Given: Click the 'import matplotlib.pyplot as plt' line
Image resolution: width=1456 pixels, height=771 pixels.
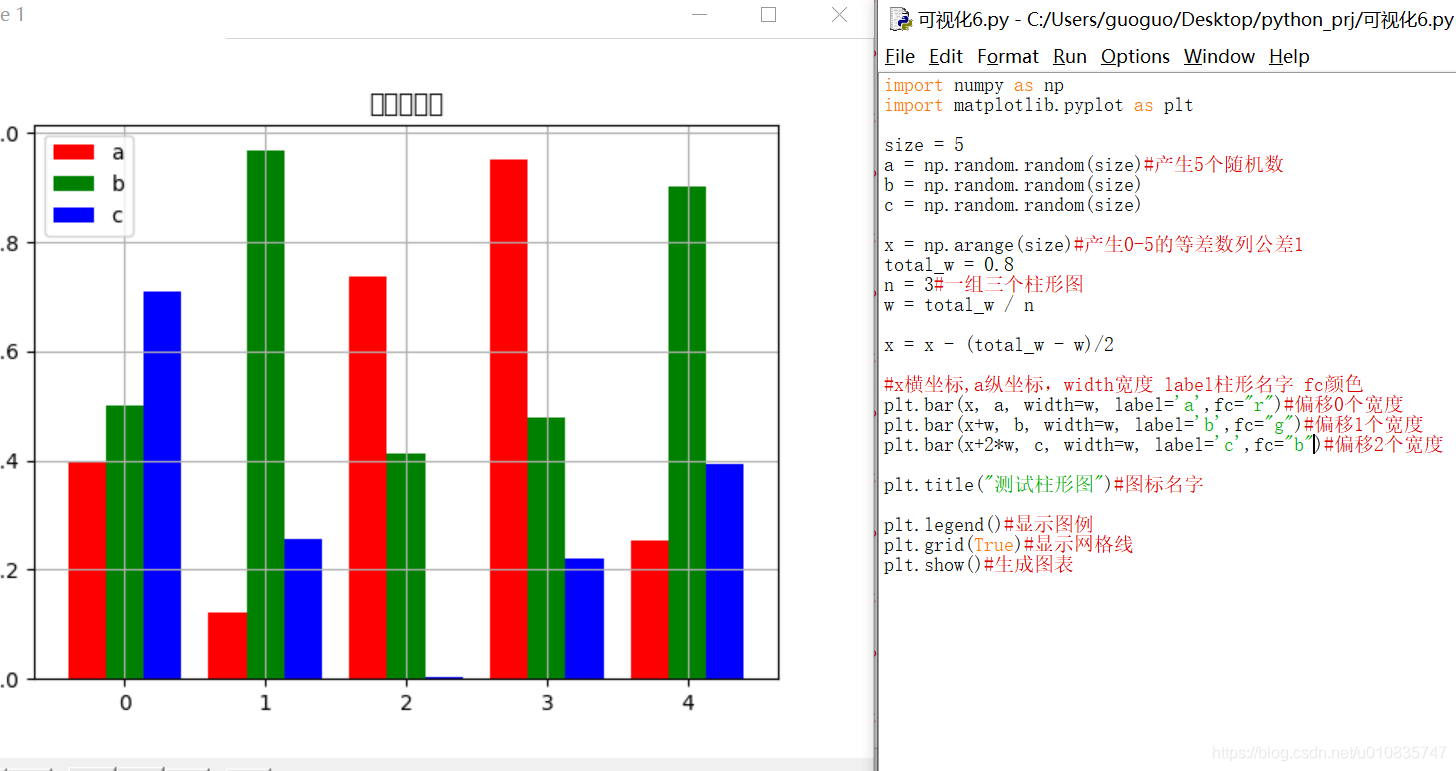Looking at the screenshot, I should point(1039,105).
